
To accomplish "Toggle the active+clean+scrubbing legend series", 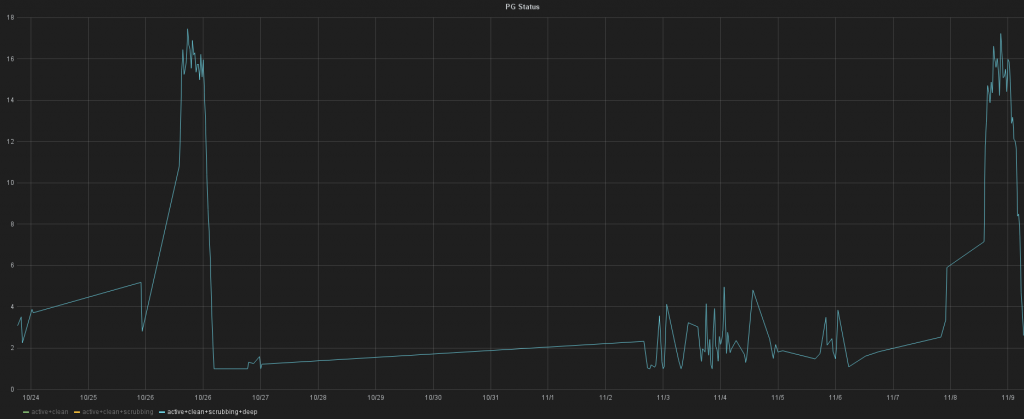I will (x=117, y=411).
